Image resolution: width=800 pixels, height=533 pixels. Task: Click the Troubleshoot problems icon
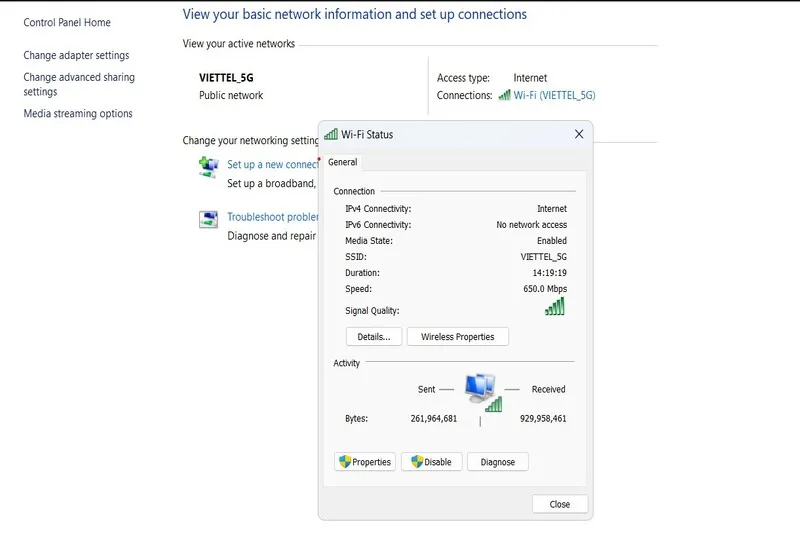(208, 220)
